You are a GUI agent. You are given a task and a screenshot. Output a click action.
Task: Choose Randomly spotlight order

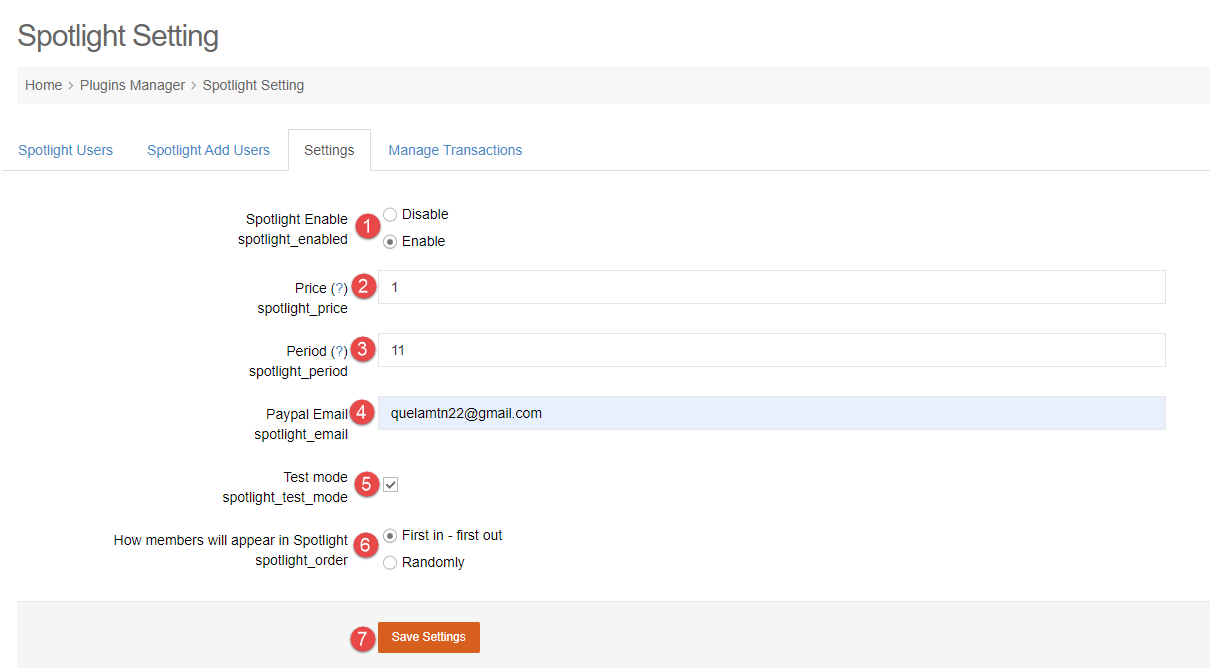coord(390,562)
